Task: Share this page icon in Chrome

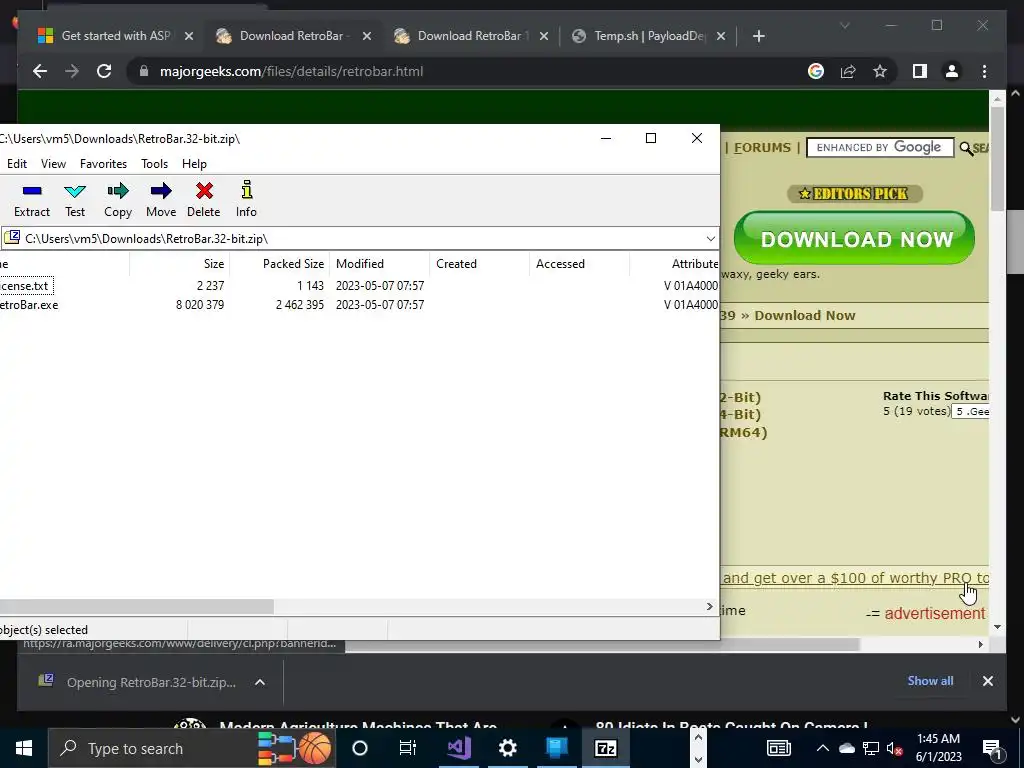Action: pyautogui.click(x=848, y=71)
